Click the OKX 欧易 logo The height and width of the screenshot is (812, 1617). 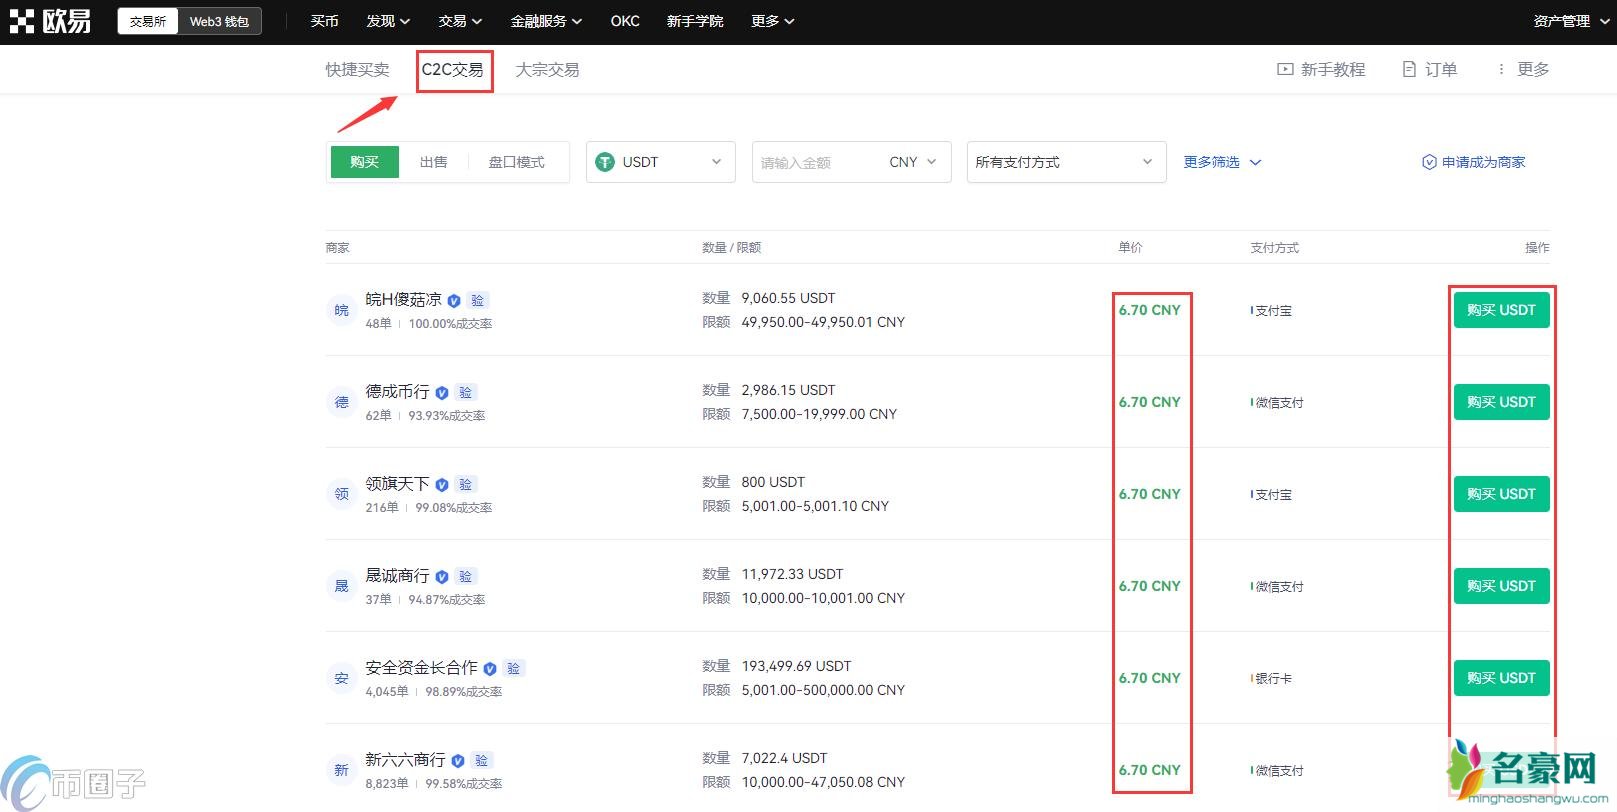point(50,21)
